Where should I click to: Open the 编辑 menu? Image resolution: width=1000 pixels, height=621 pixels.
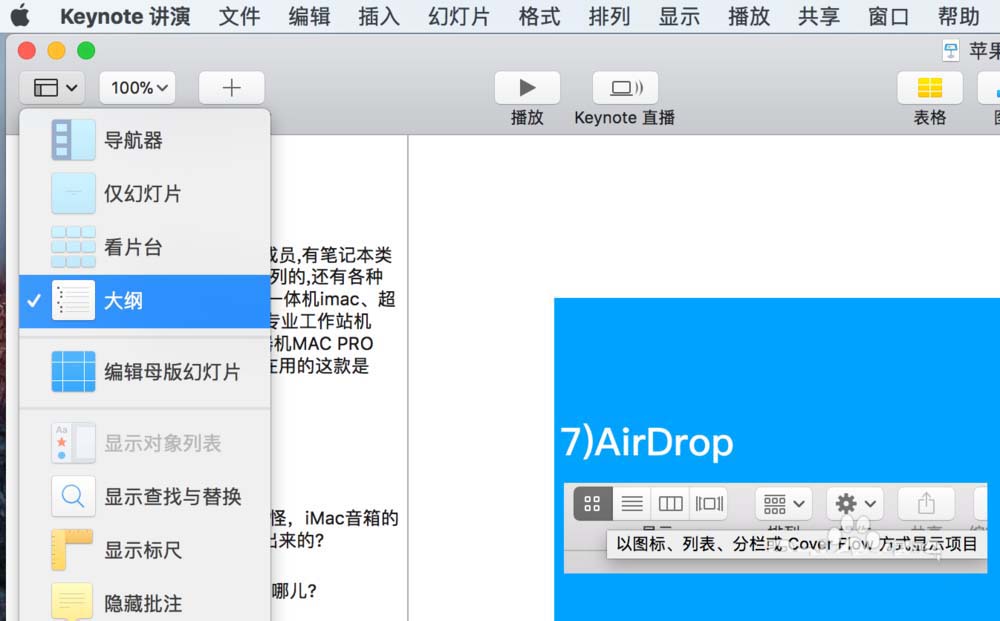click(309, 16)
